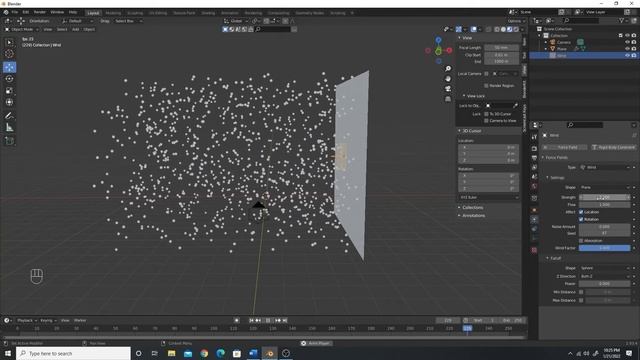Select the Cursor tool in left toolbar
Viewport: 640px width, 360px height.
(9, 54)
